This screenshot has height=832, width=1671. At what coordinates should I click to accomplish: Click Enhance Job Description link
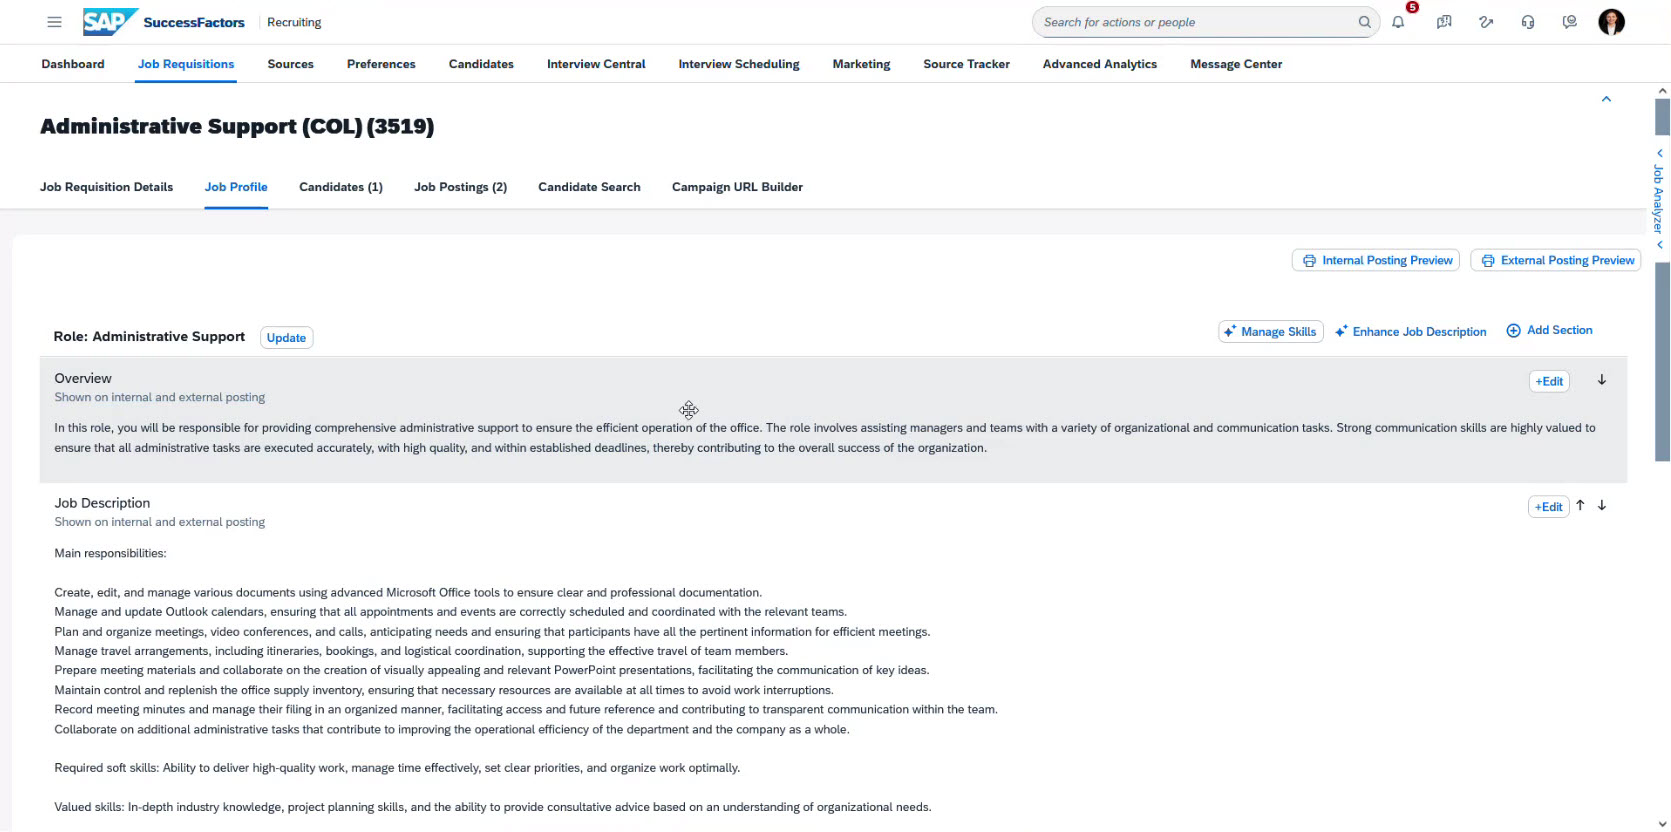(x=1411, y=332)
